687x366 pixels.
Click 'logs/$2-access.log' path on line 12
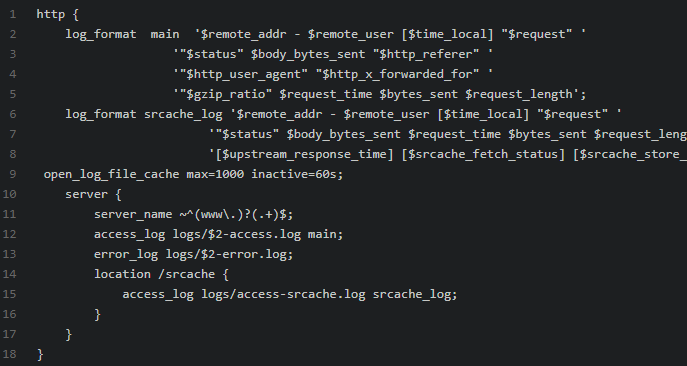(x=237, y=234)
